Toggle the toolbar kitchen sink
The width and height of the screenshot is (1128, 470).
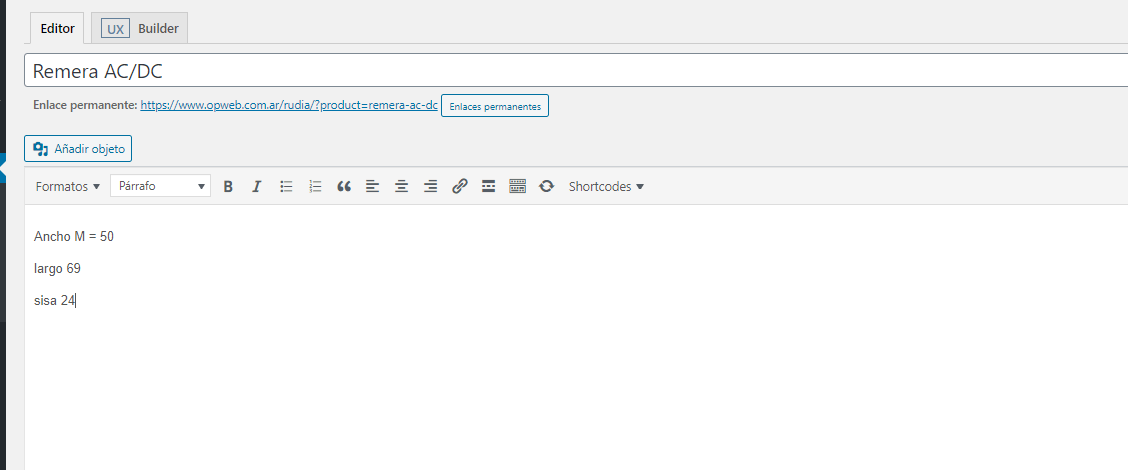point(517,186)
